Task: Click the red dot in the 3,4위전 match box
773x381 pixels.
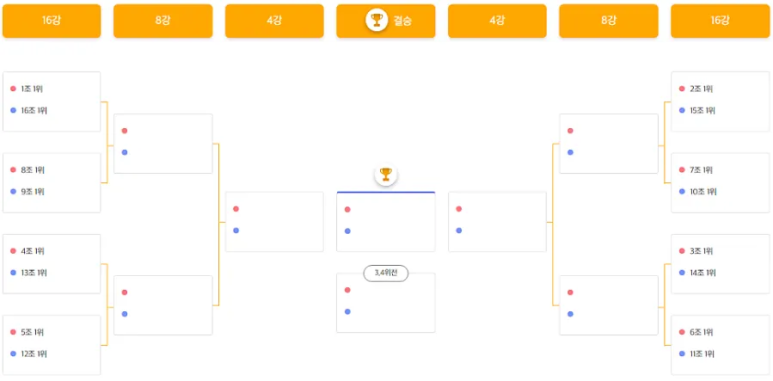Action: coord(348,290)
